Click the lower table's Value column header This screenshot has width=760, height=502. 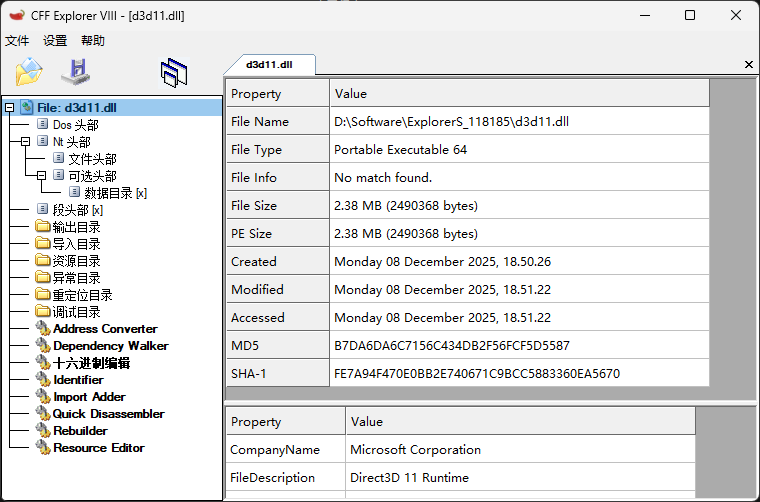click(521, 421)
